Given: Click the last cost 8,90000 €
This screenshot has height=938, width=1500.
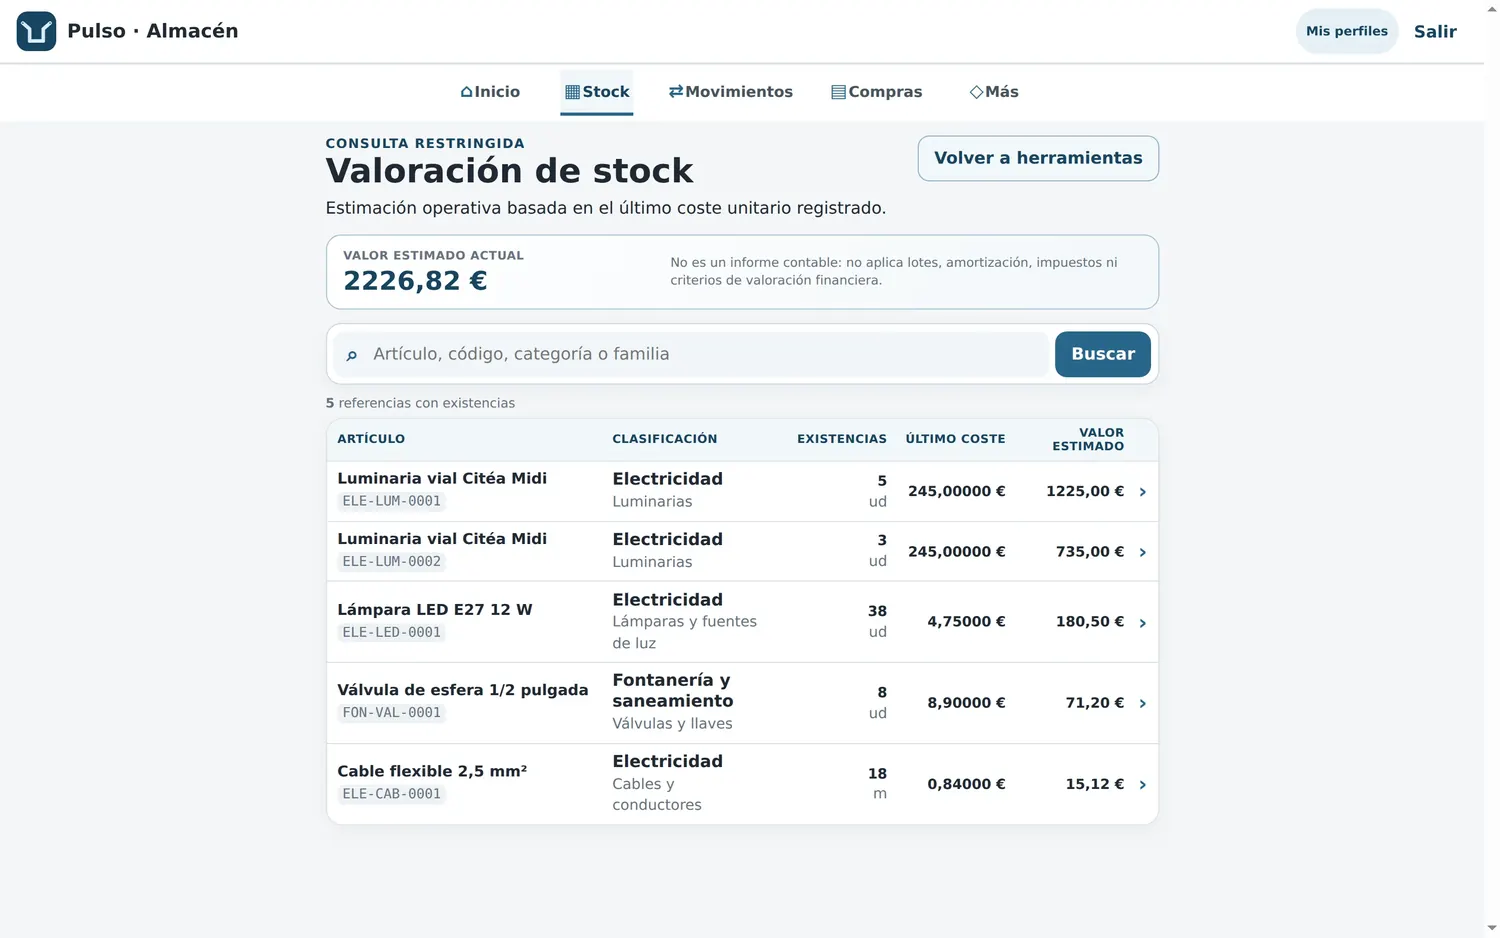Looking at the screenshot, I should (966, 702).
